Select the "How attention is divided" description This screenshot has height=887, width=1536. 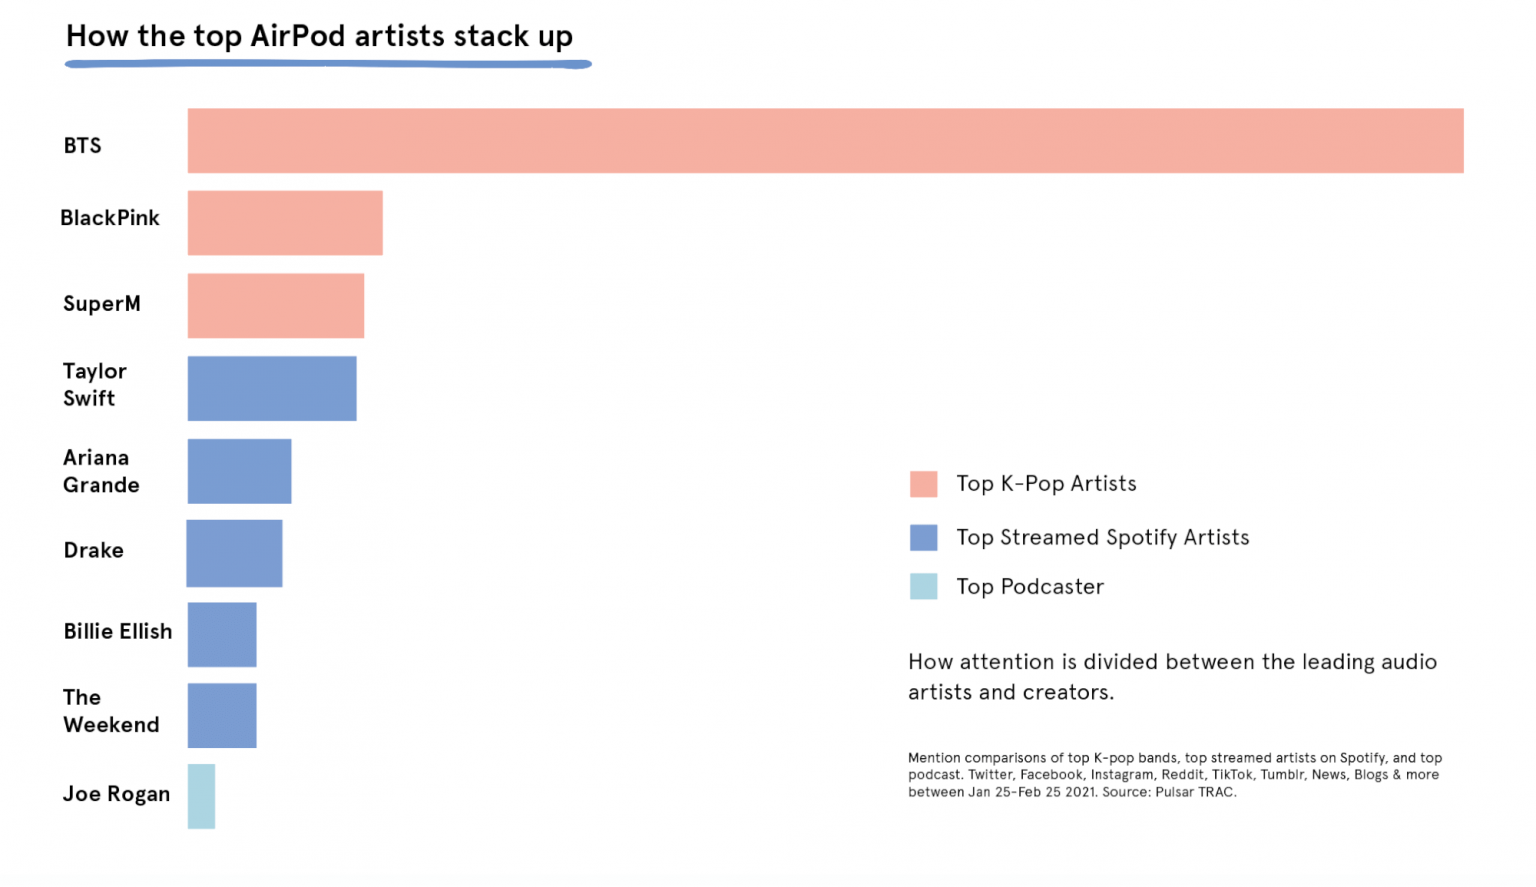[x=1172, y=677]
